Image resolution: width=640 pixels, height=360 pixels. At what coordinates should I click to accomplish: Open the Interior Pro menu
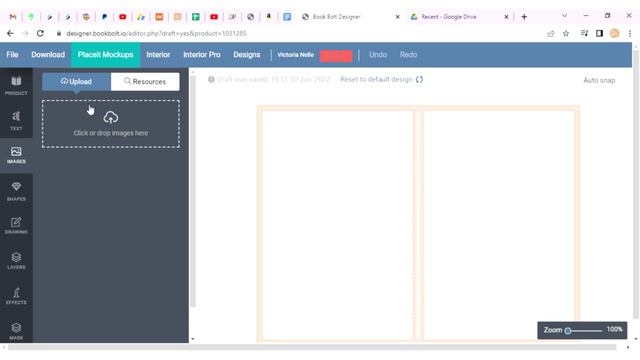(x=202, y=55)
